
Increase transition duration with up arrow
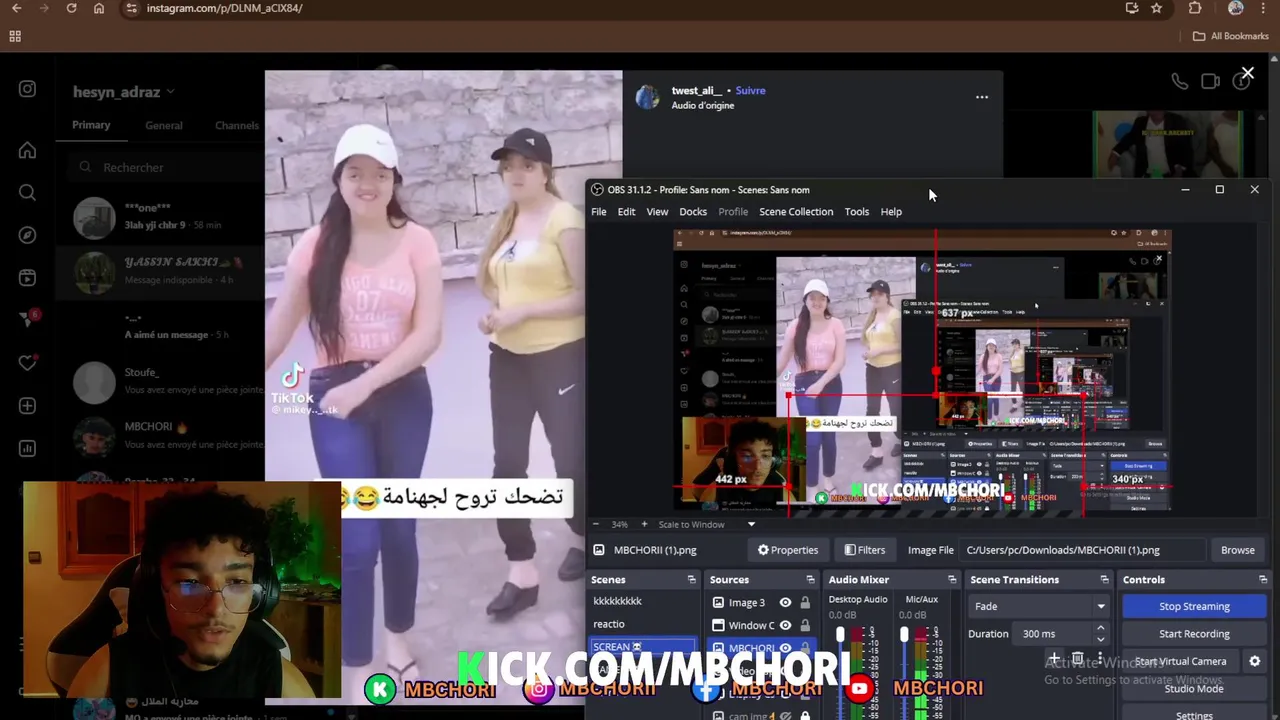click(1100, 629)
